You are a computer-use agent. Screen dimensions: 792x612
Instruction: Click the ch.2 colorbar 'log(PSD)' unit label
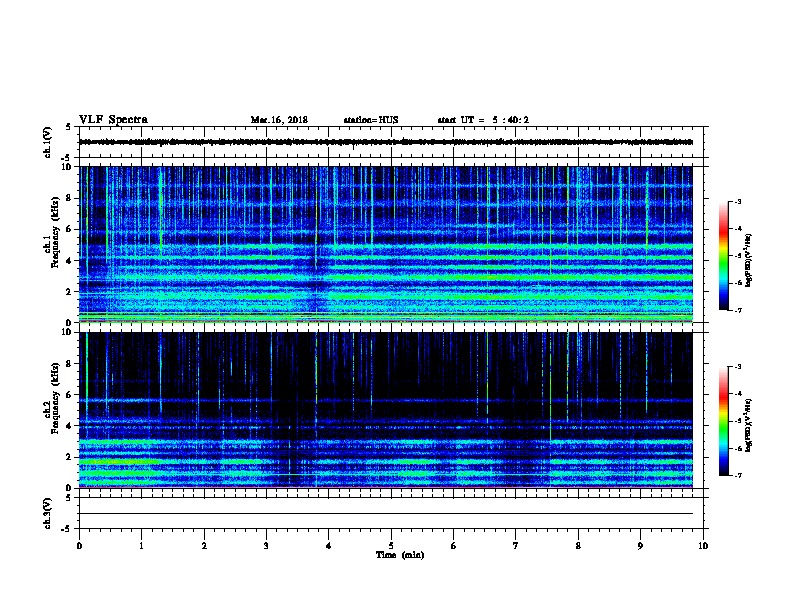[748, 426]
